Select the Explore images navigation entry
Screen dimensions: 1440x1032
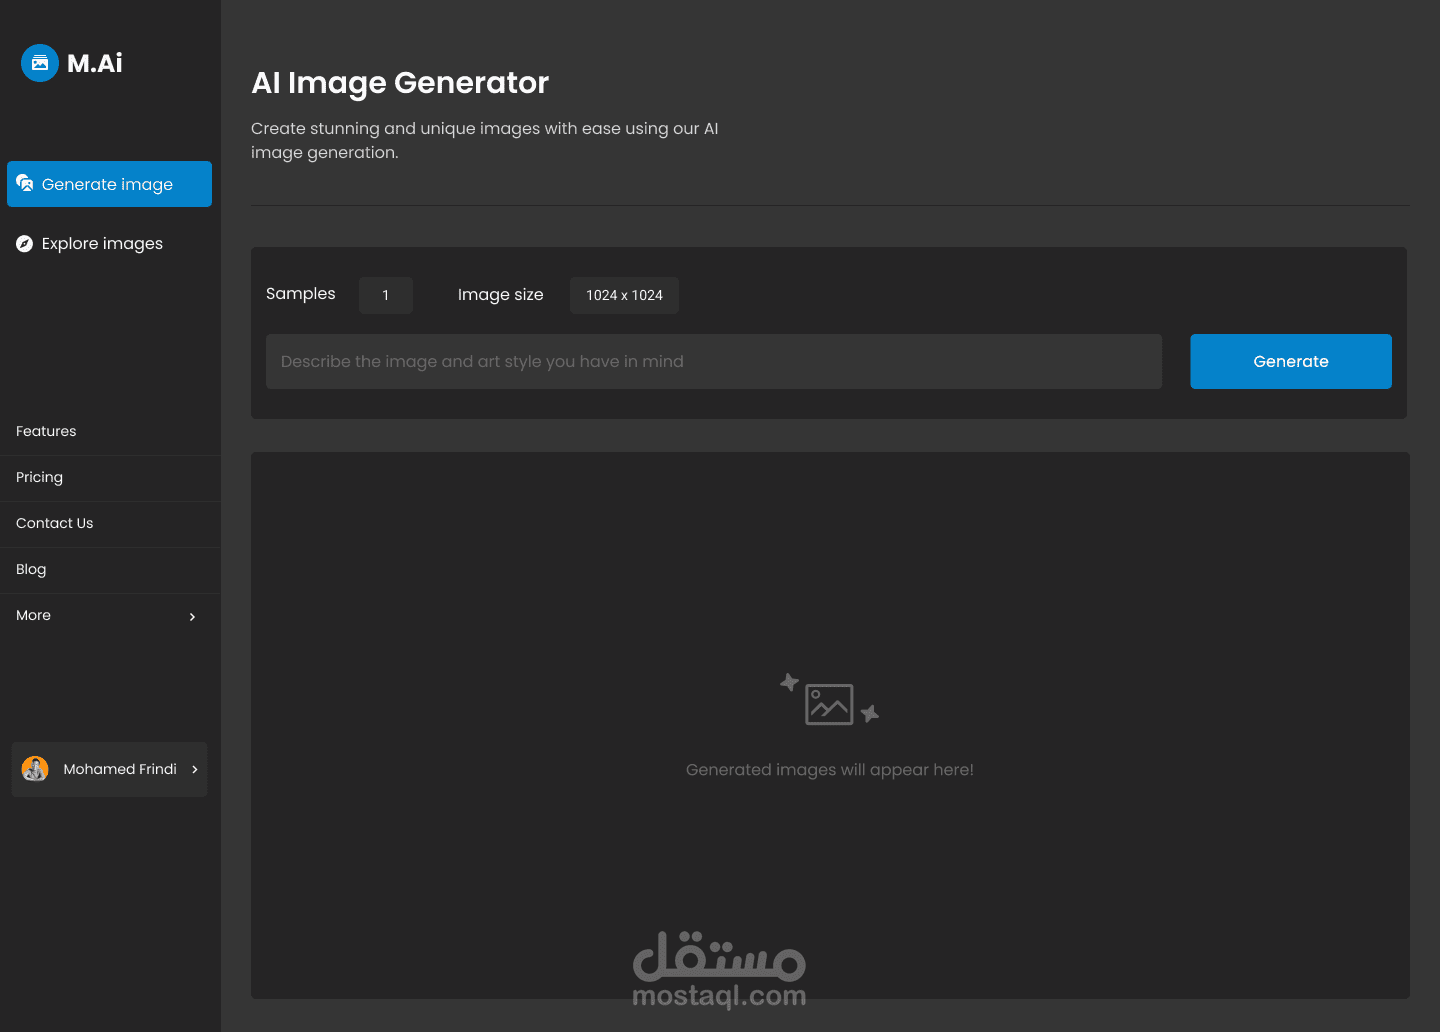point(101,243)
